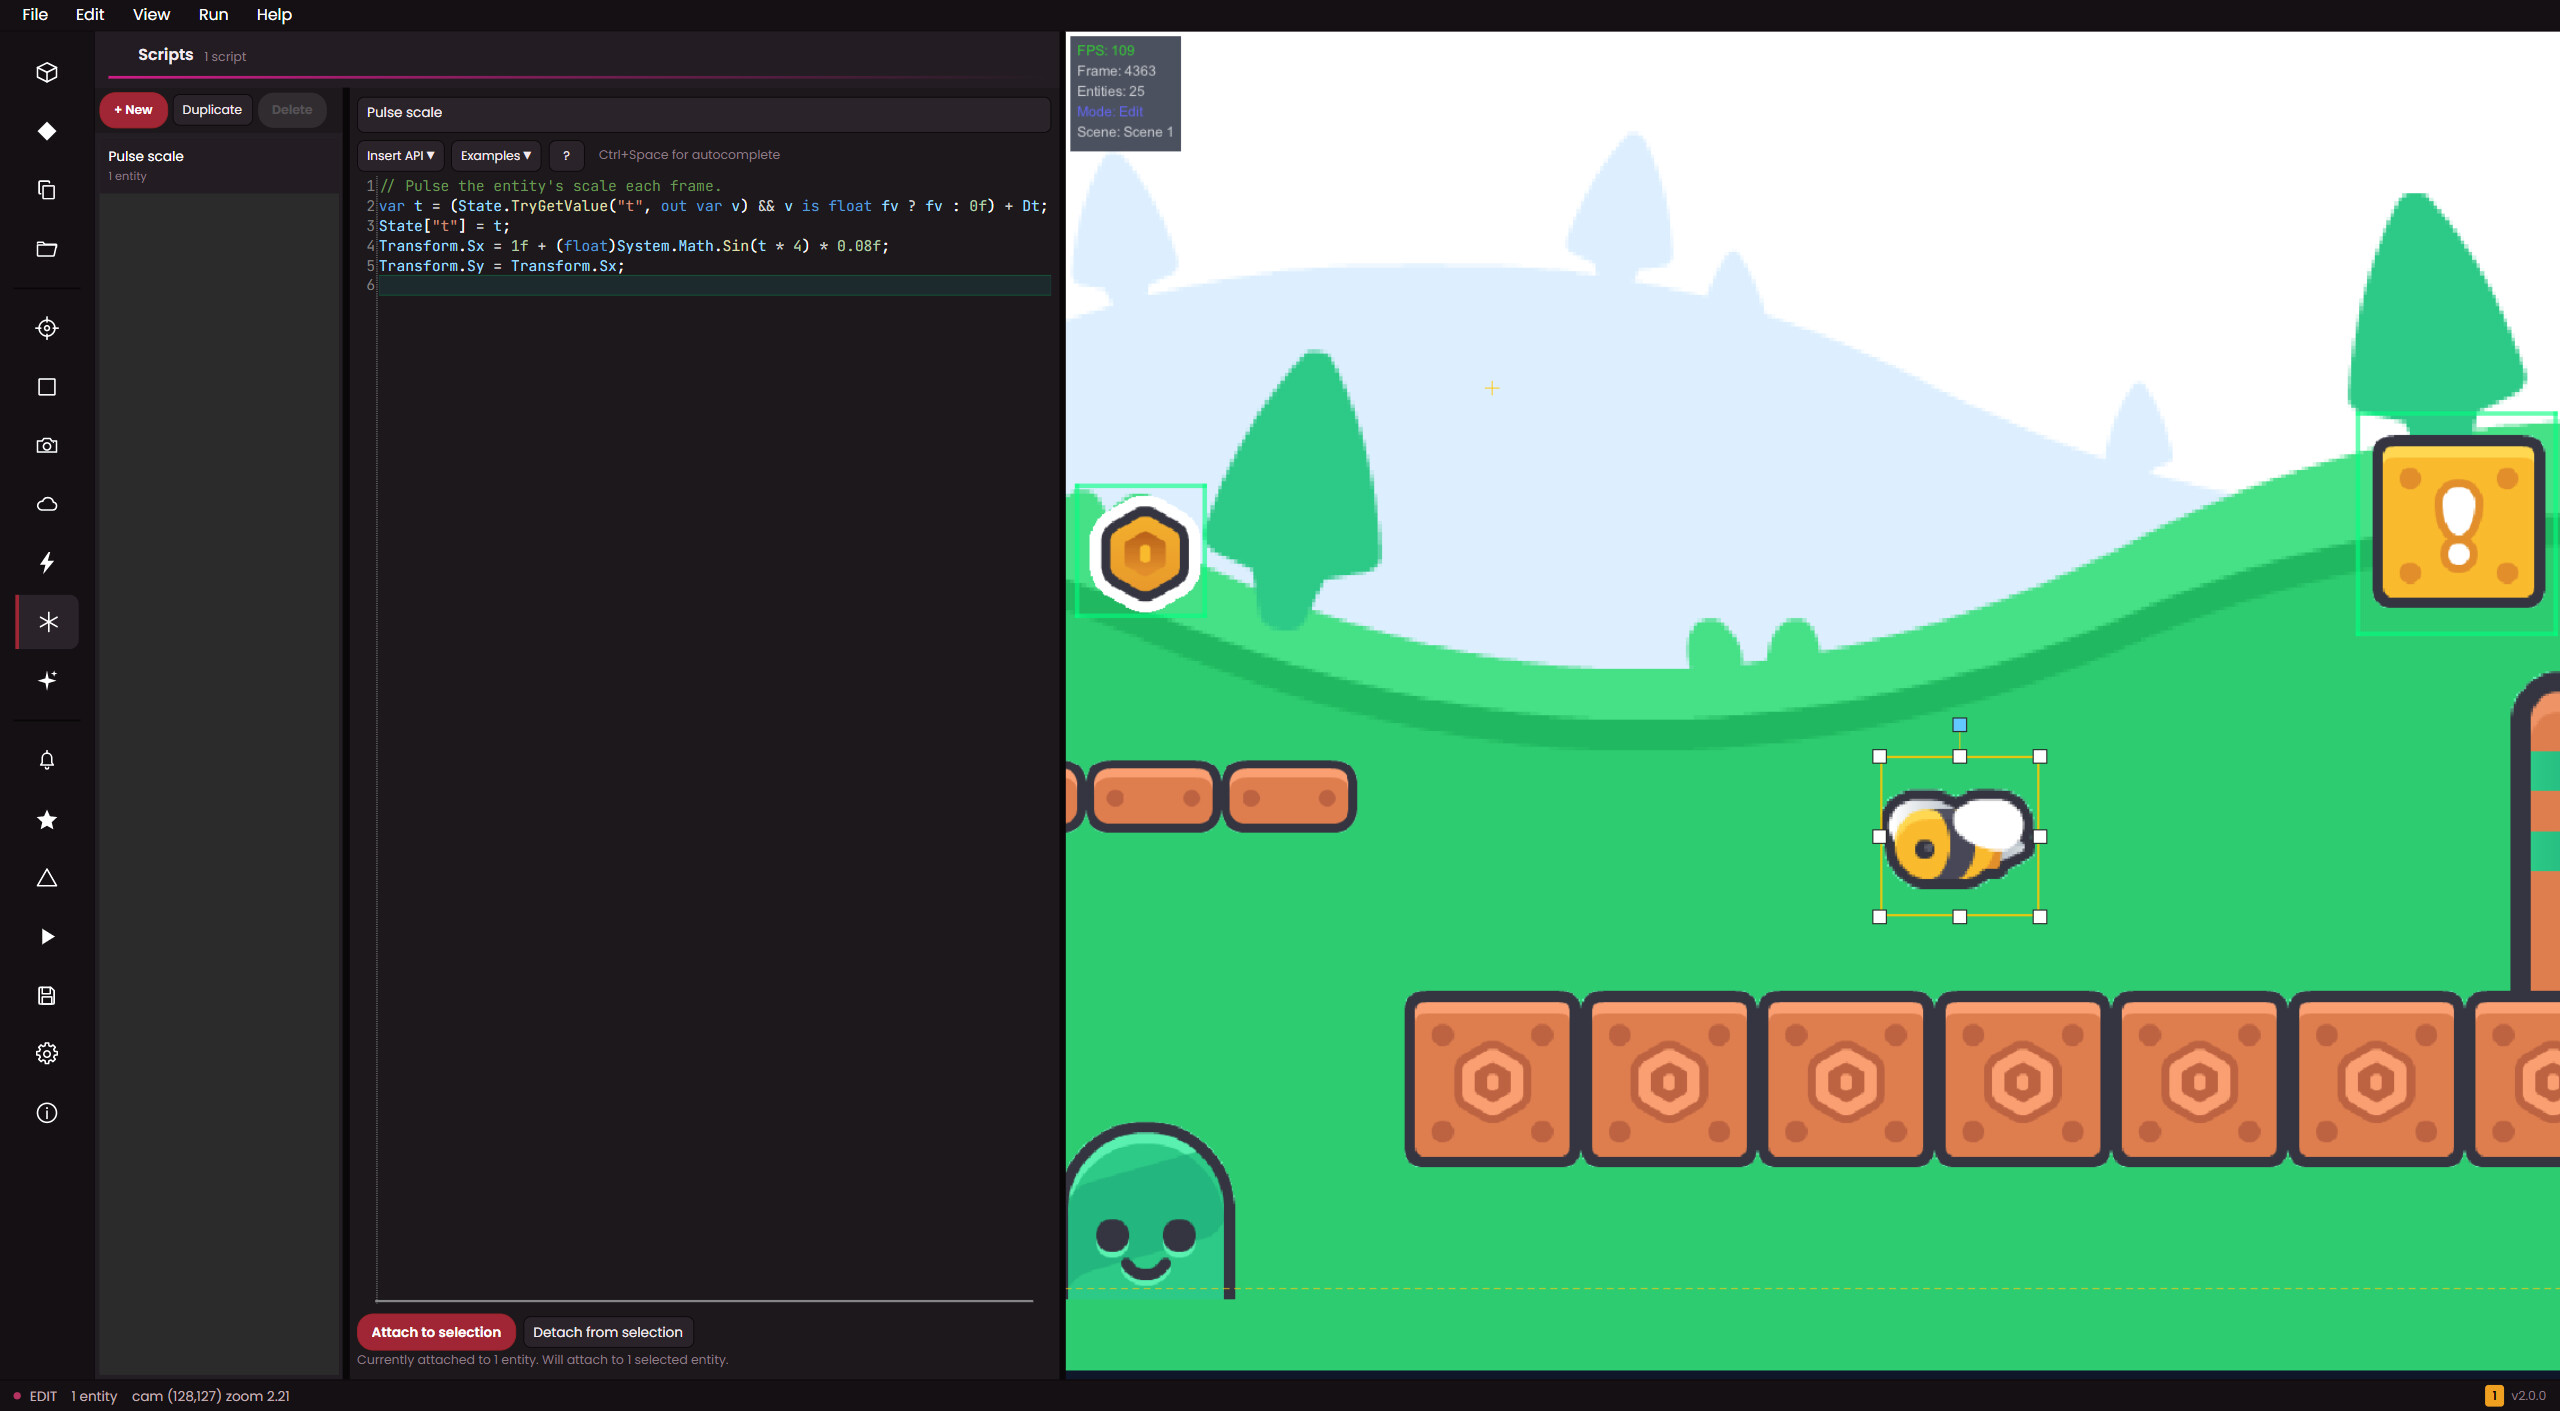Click the empty line 6 in code editor
This screenshot has width=2560, height=1411.
click(x=714, y=285)
